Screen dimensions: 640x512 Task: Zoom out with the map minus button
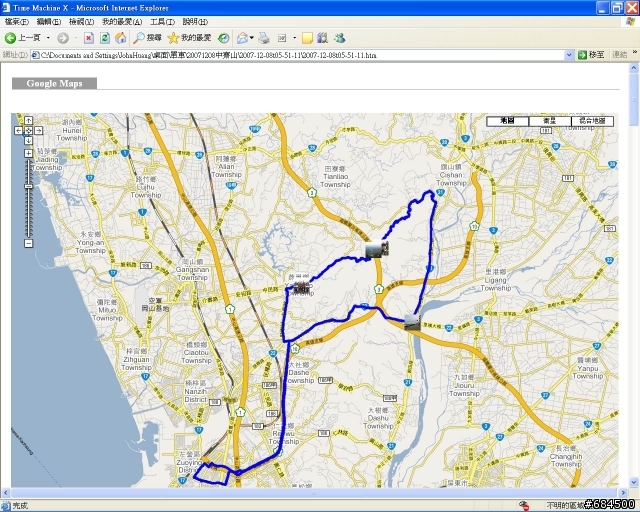(x=29, y=244)
